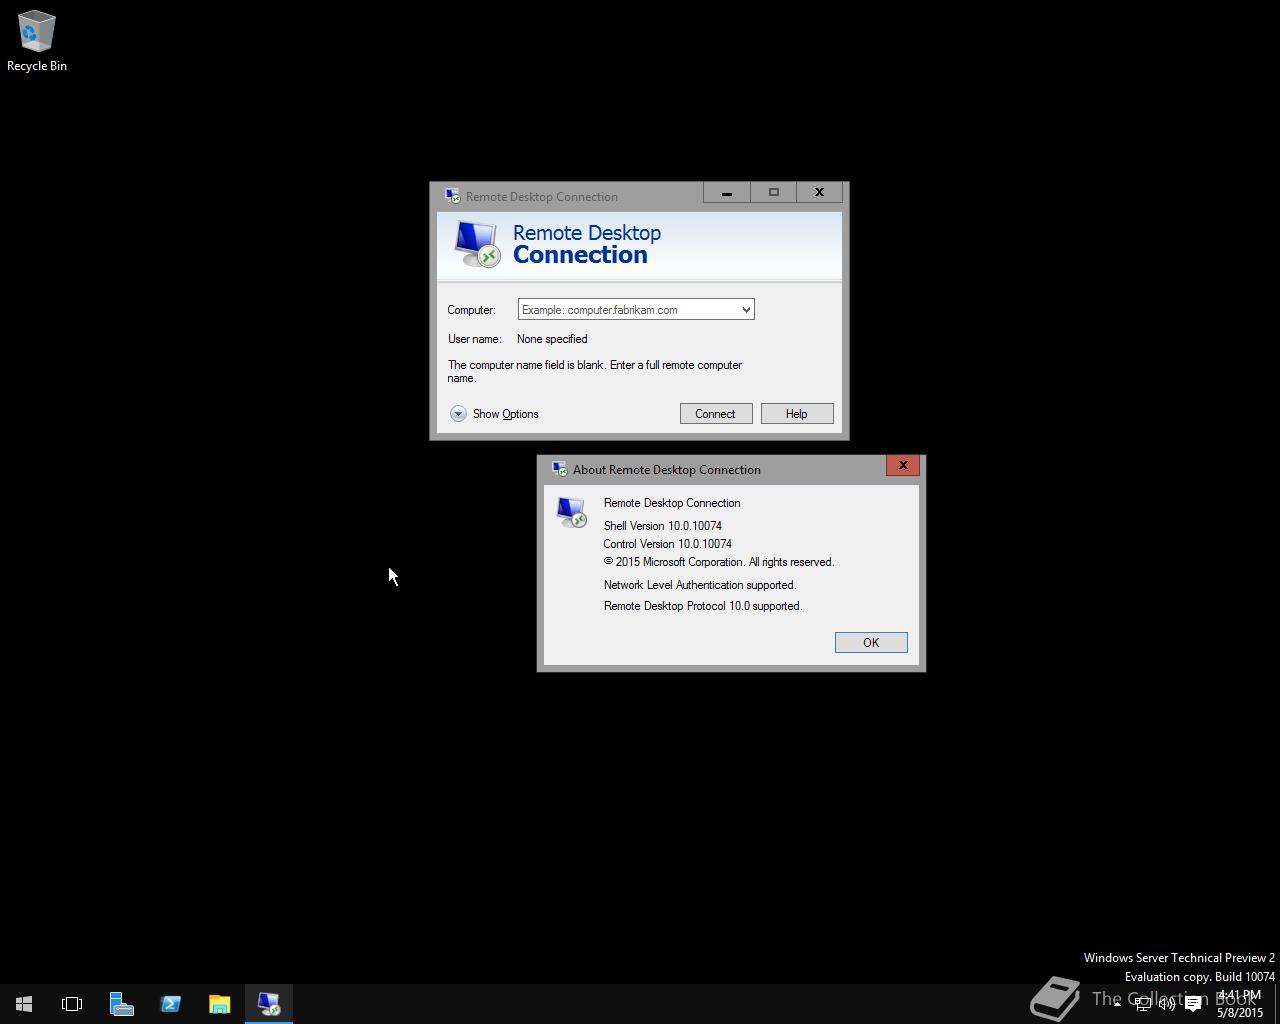This screenshot has height=1024, width=1280.
Task: Click the taskbar clock and date
Action: click(1240, 1003)
